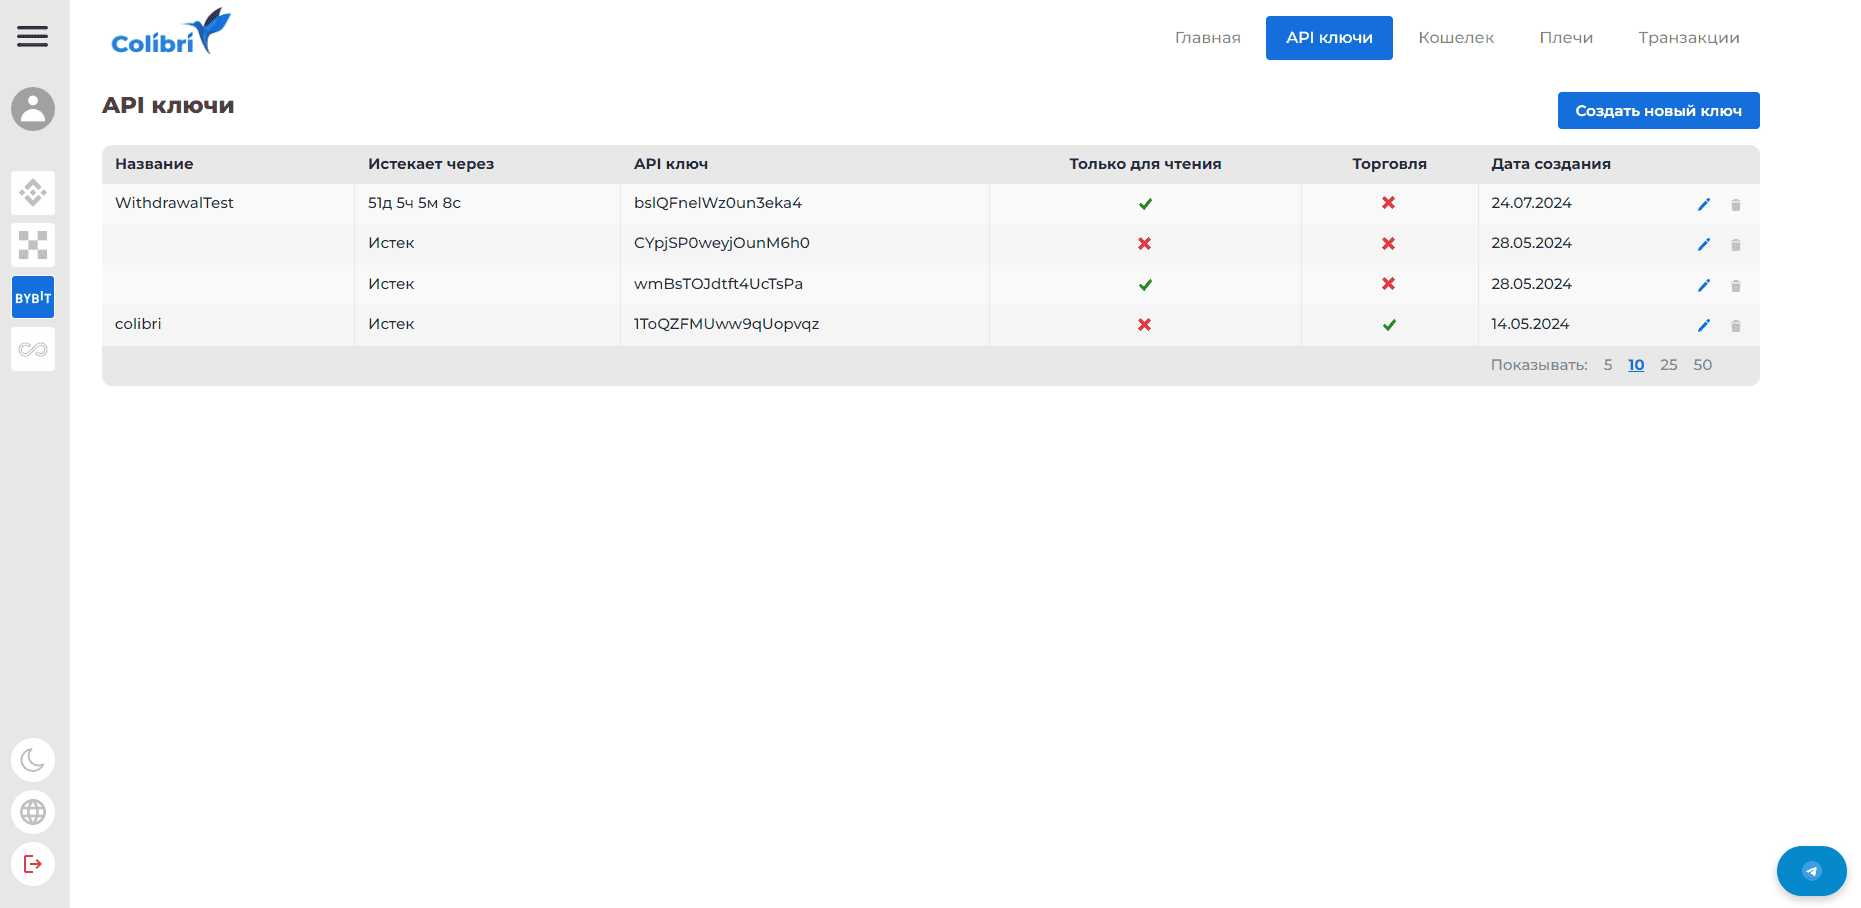
Task: Open language settings via globe icon
Action: (33, 812)
